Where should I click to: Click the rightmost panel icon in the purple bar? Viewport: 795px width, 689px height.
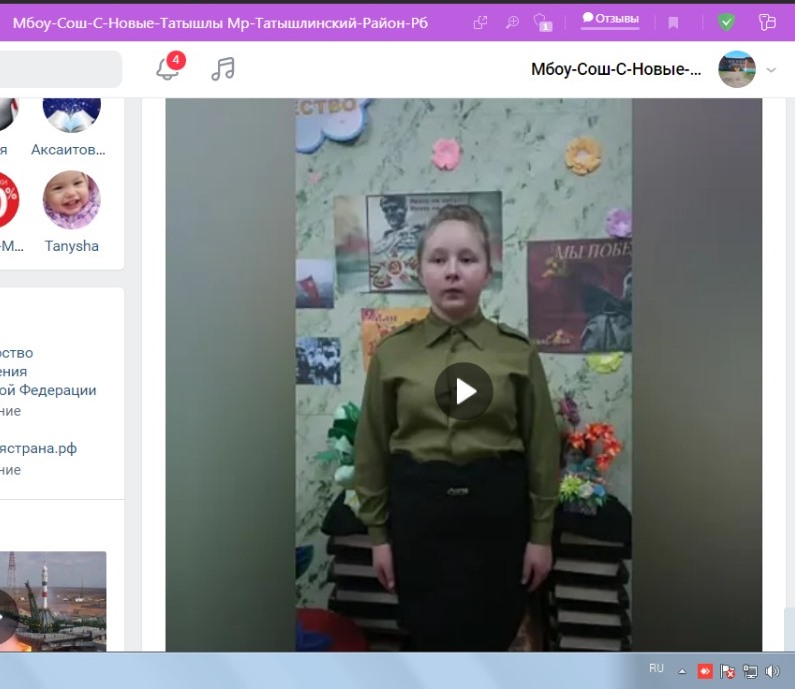pyautogui.click(x=767, y=22)
